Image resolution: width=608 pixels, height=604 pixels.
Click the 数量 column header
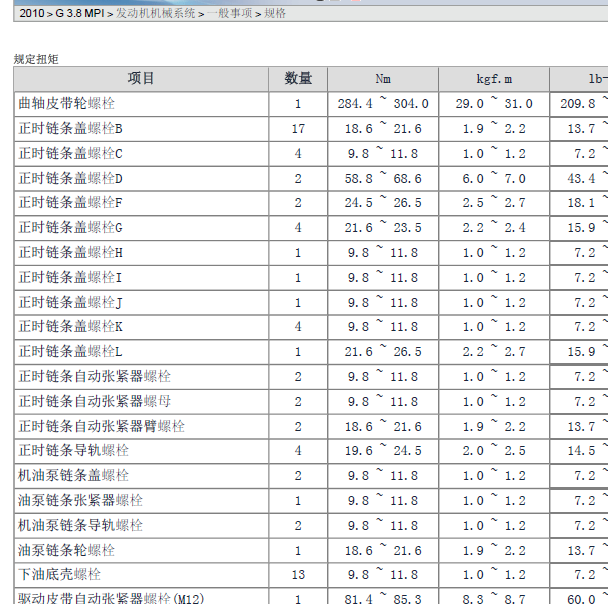(298, 79)
